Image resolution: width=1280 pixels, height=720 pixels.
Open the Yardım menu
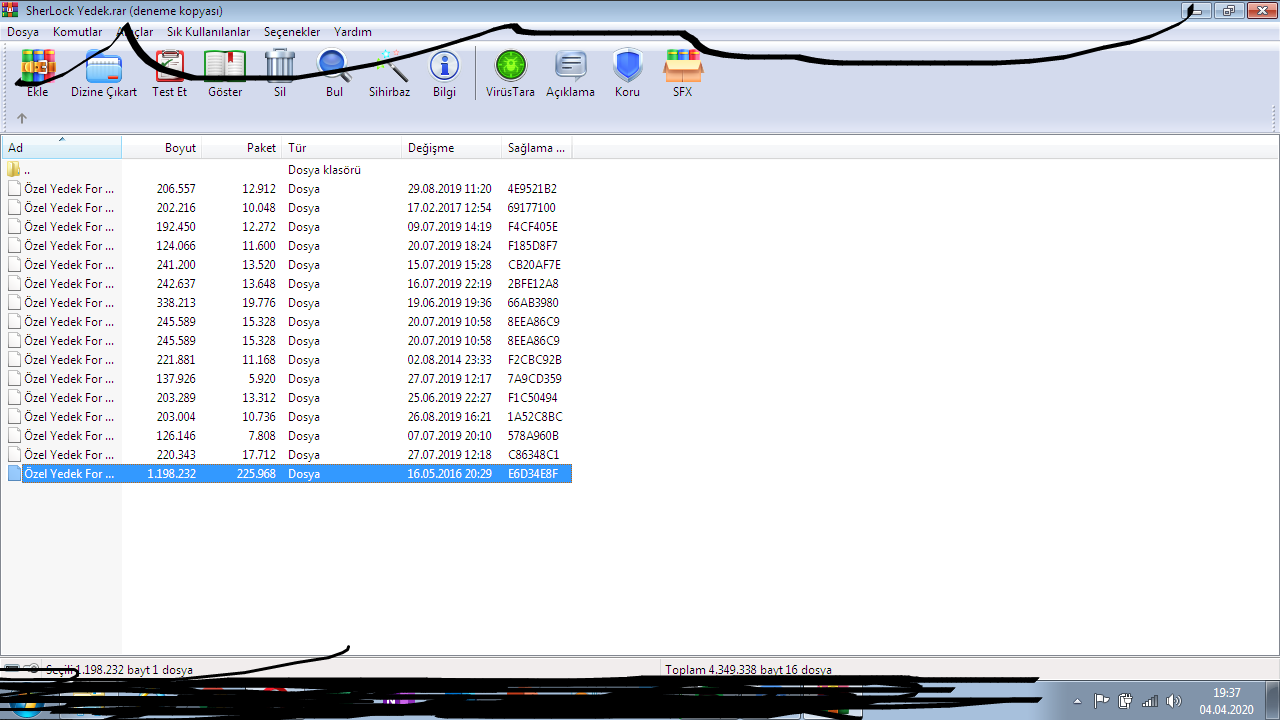(x=353, y=32)
